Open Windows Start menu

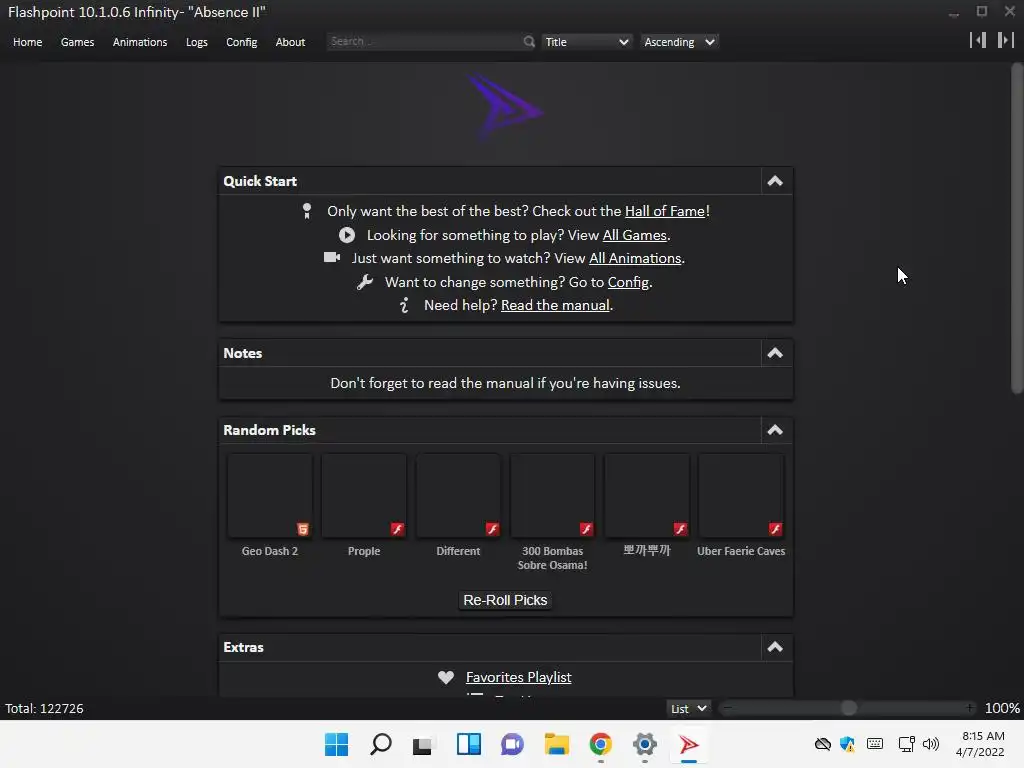point(336,744)
